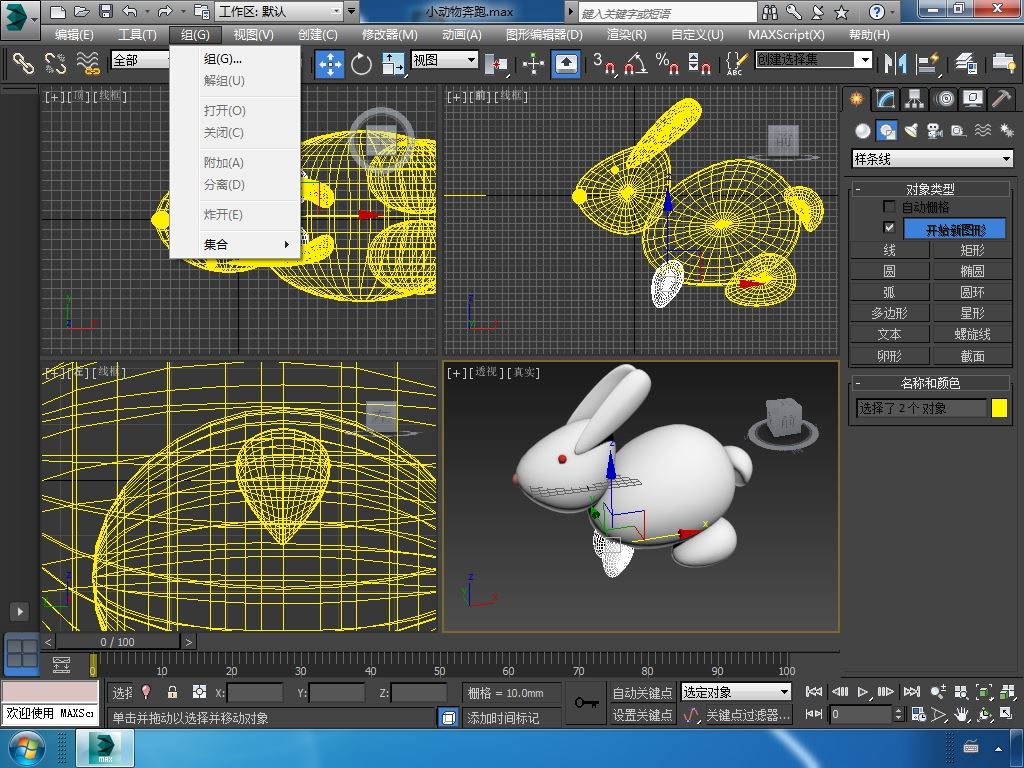Play the animation
Viewport: 1024px width, 768px height.
pos(863,692)
